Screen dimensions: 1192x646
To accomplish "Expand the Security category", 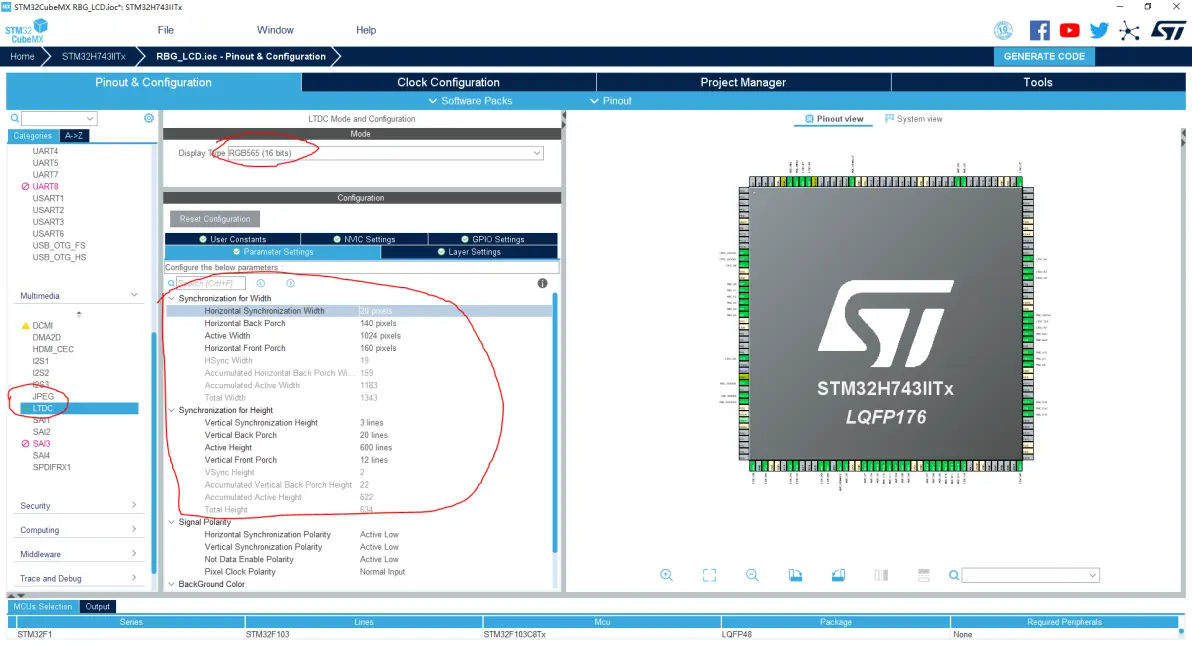I will (x=134, y=505).
